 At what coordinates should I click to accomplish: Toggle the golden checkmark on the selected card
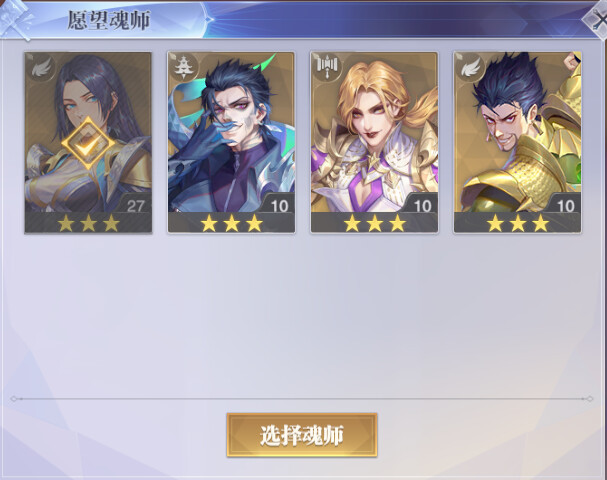click(89, 144)
